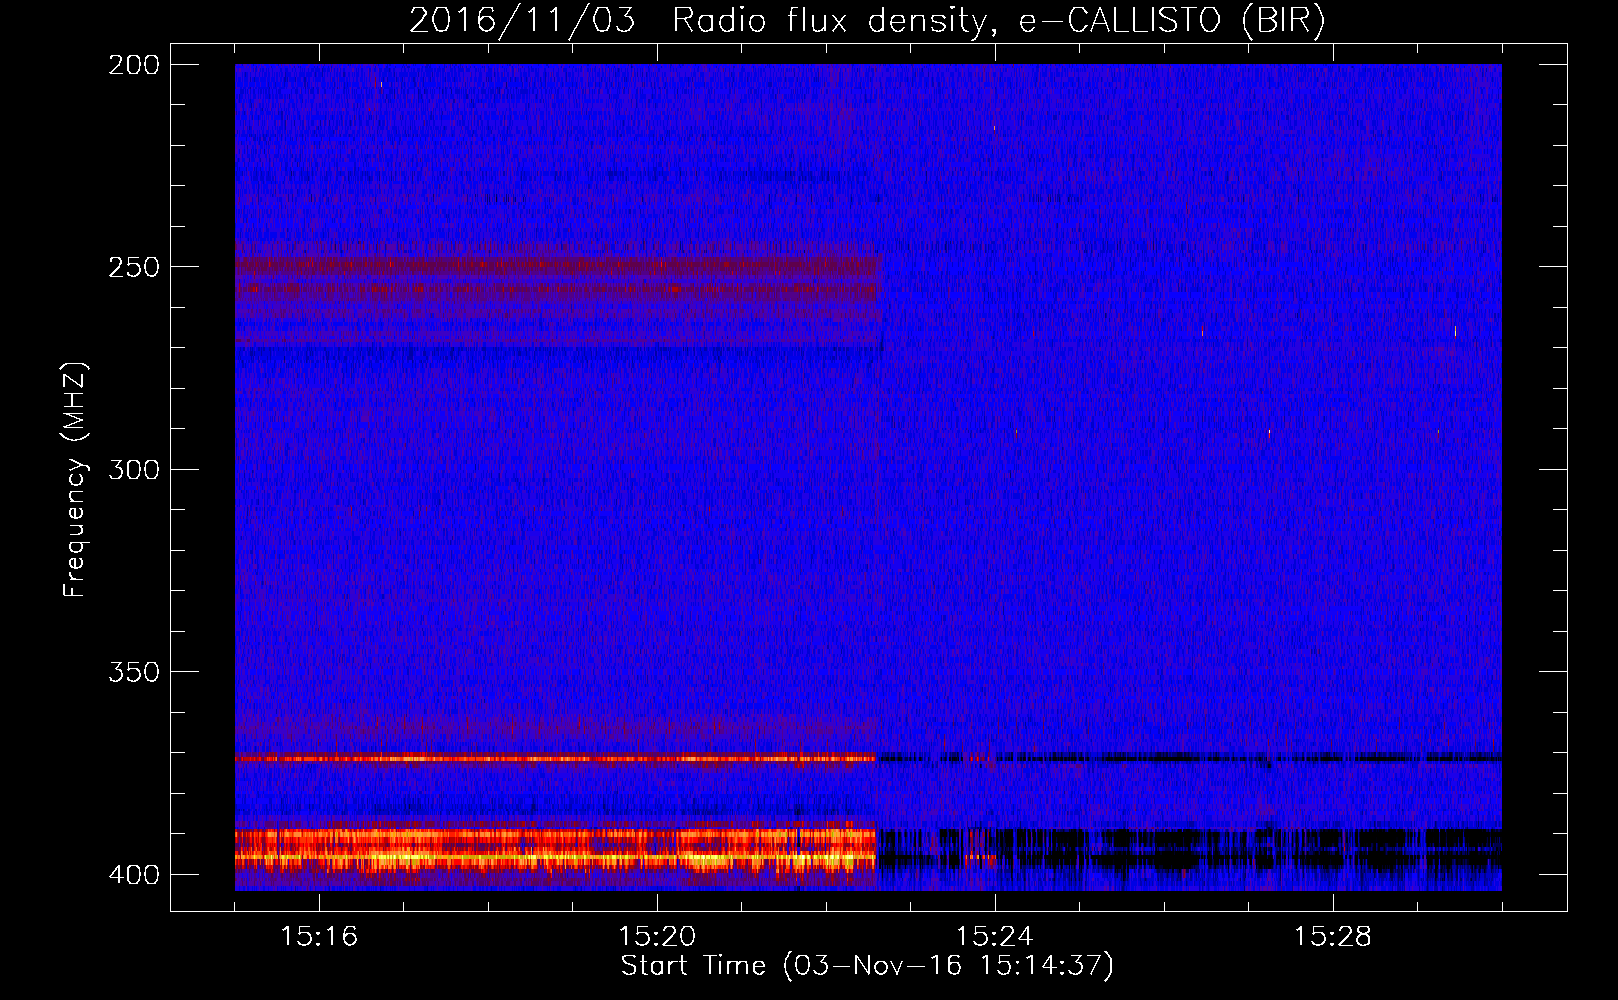Click the 15:28 time tick label

point(1333,937)
